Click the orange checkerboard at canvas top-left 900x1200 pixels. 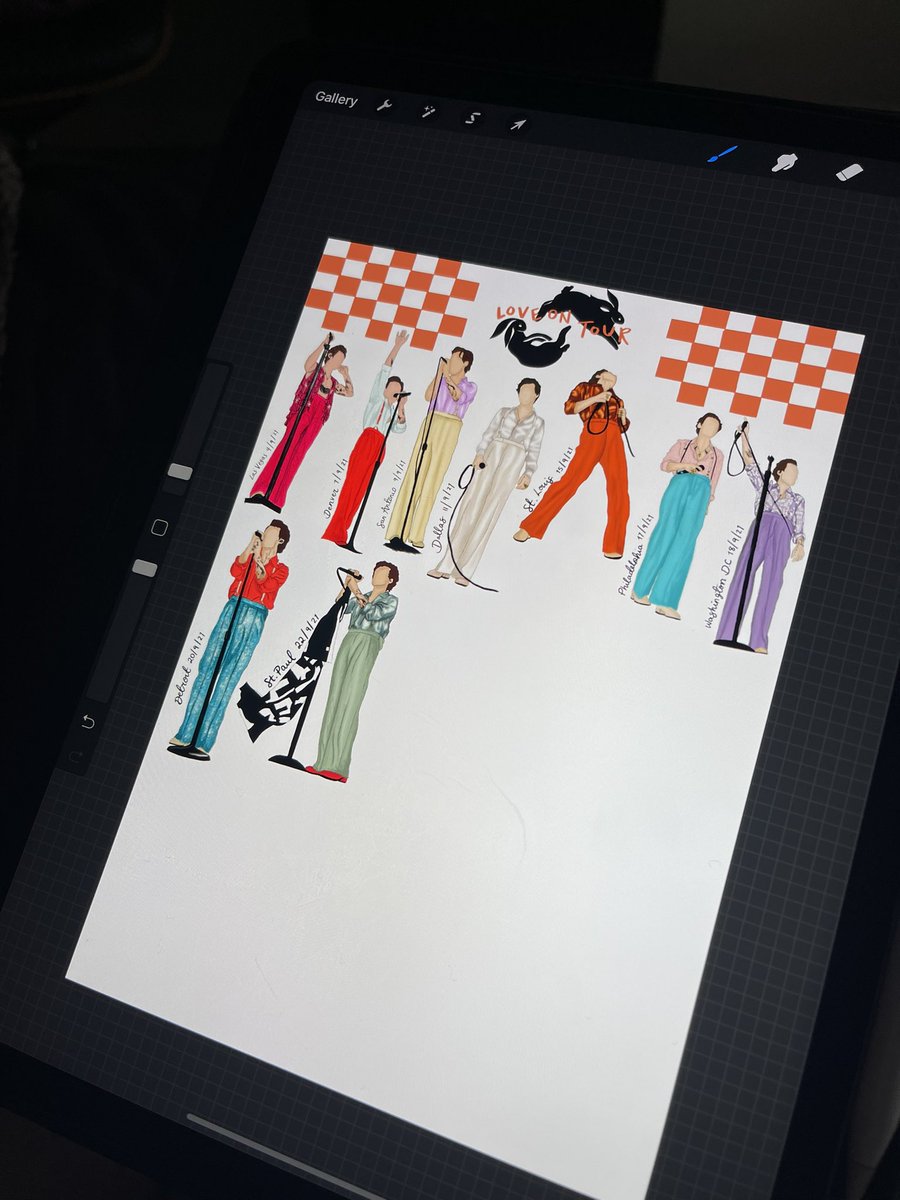392,292
